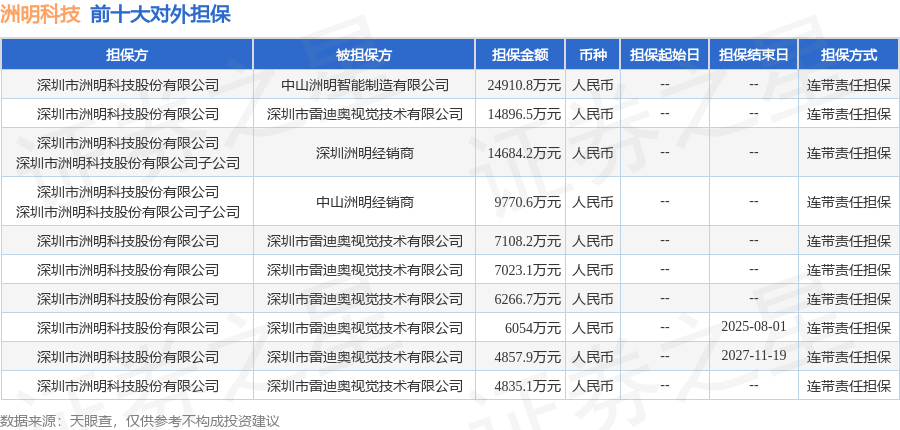Click 深圳市雷迪奥视觉技术有限公司 in 14896.5万元 row

(x=364, y=114)
